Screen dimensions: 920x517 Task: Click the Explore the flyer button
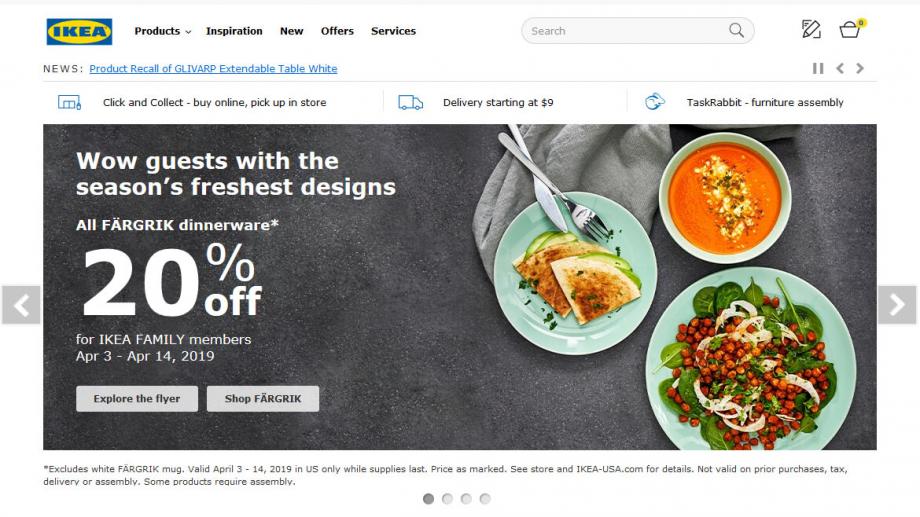pos(137,399)
